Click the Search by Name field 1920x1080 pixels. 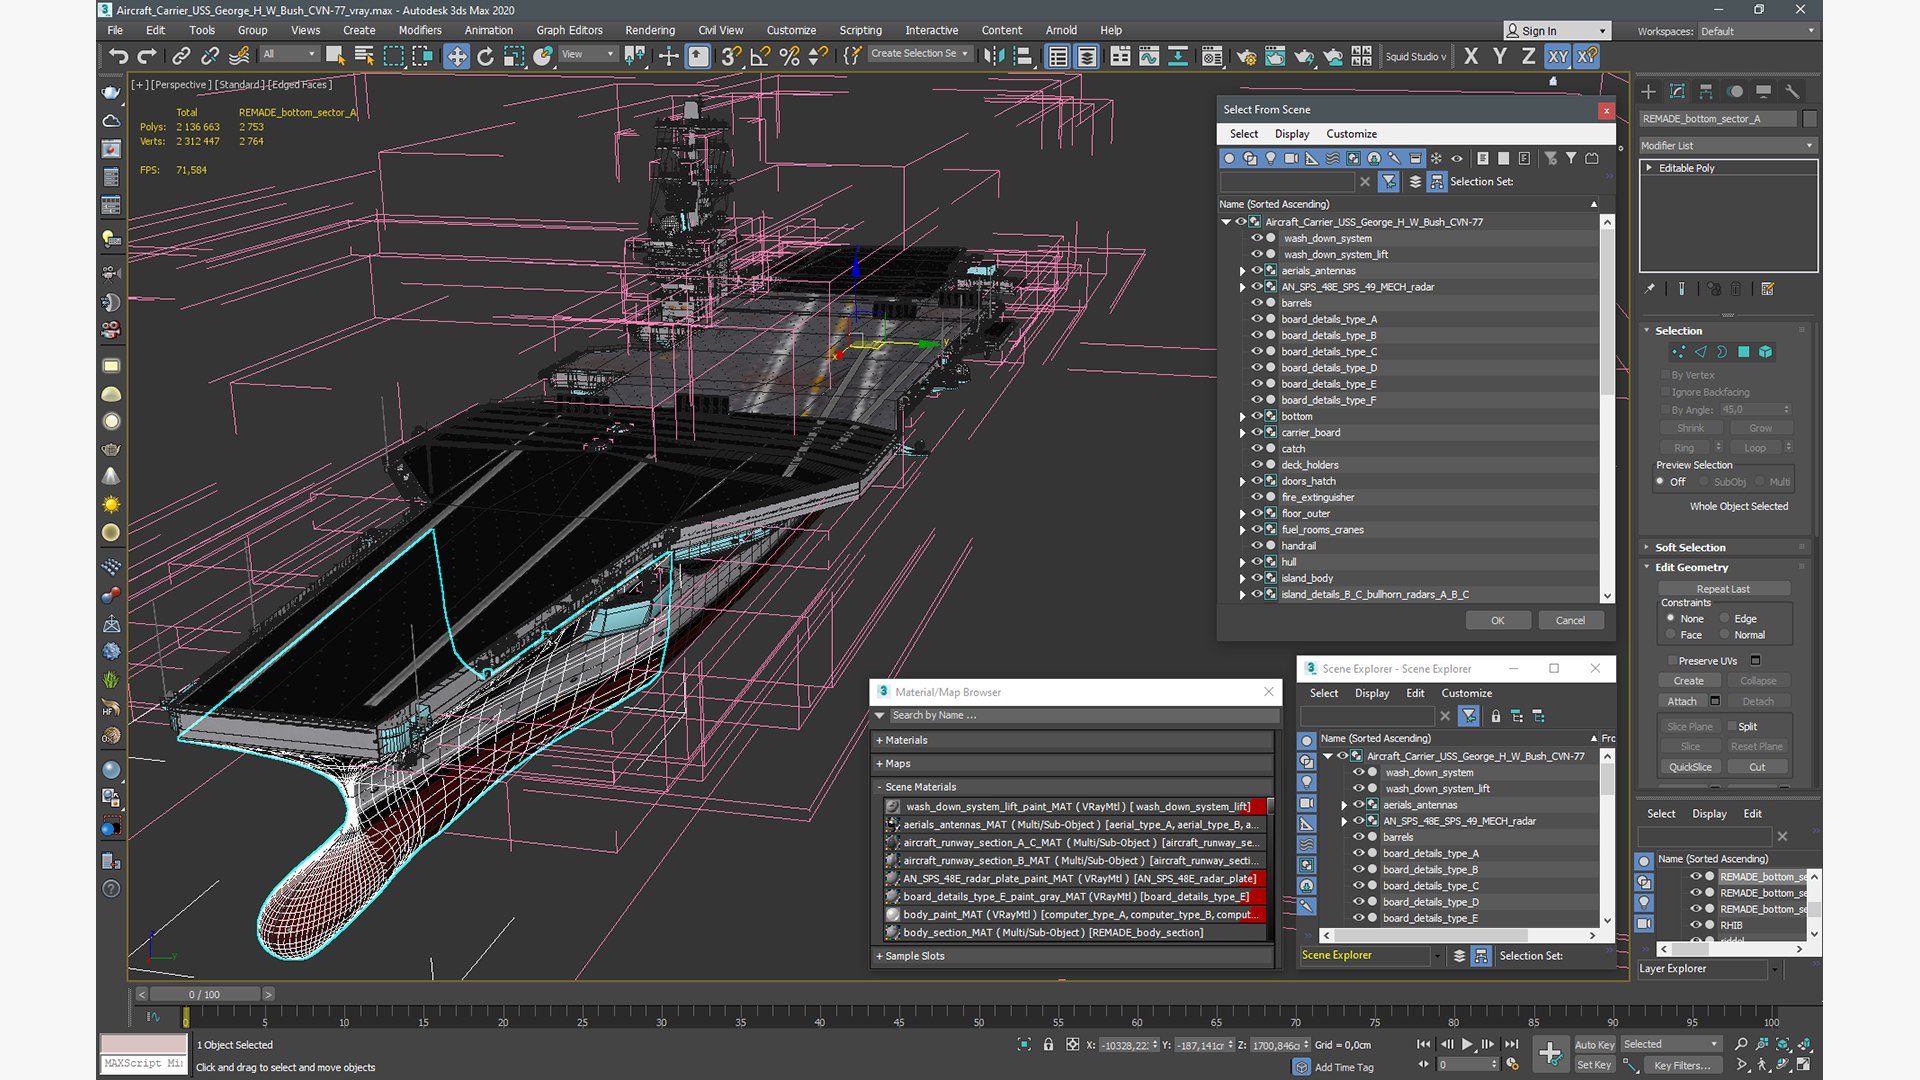[1083, 715]
